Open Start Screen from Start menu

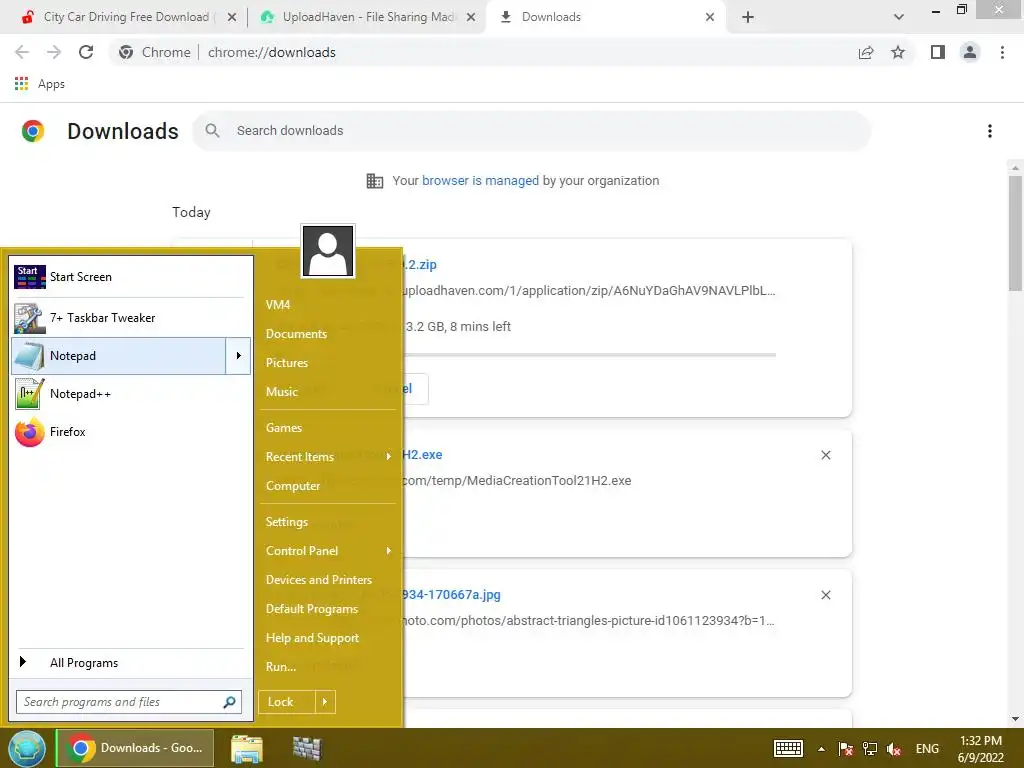(131, 277)
